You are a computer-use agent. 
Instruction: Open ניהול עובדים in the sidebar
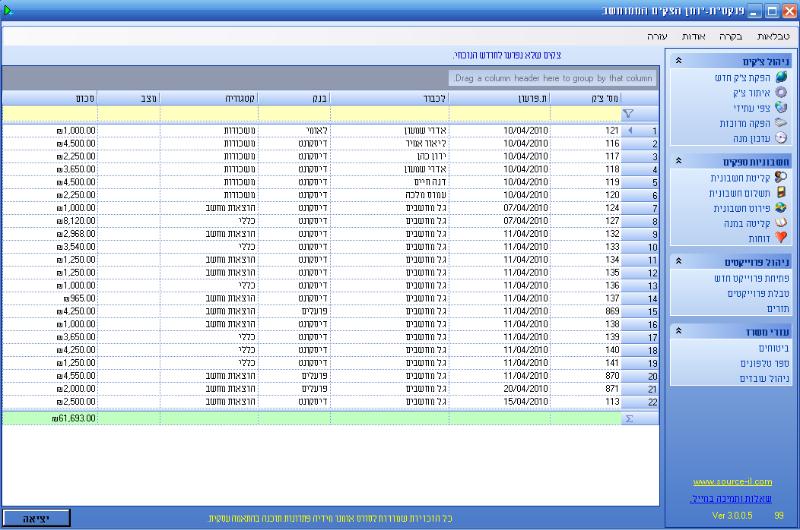(x=764, y=378)
